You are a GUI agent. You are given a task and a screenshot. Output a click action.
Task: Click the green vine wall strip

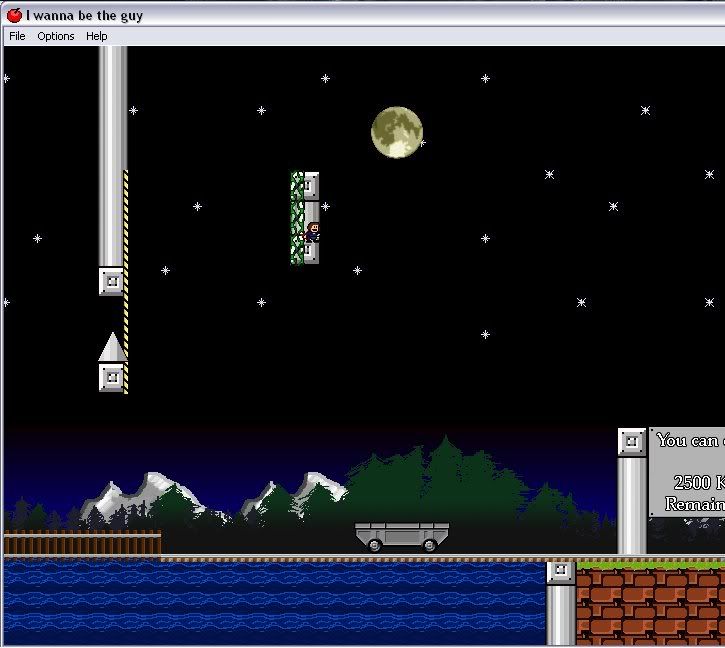click(x=297, y=218)
